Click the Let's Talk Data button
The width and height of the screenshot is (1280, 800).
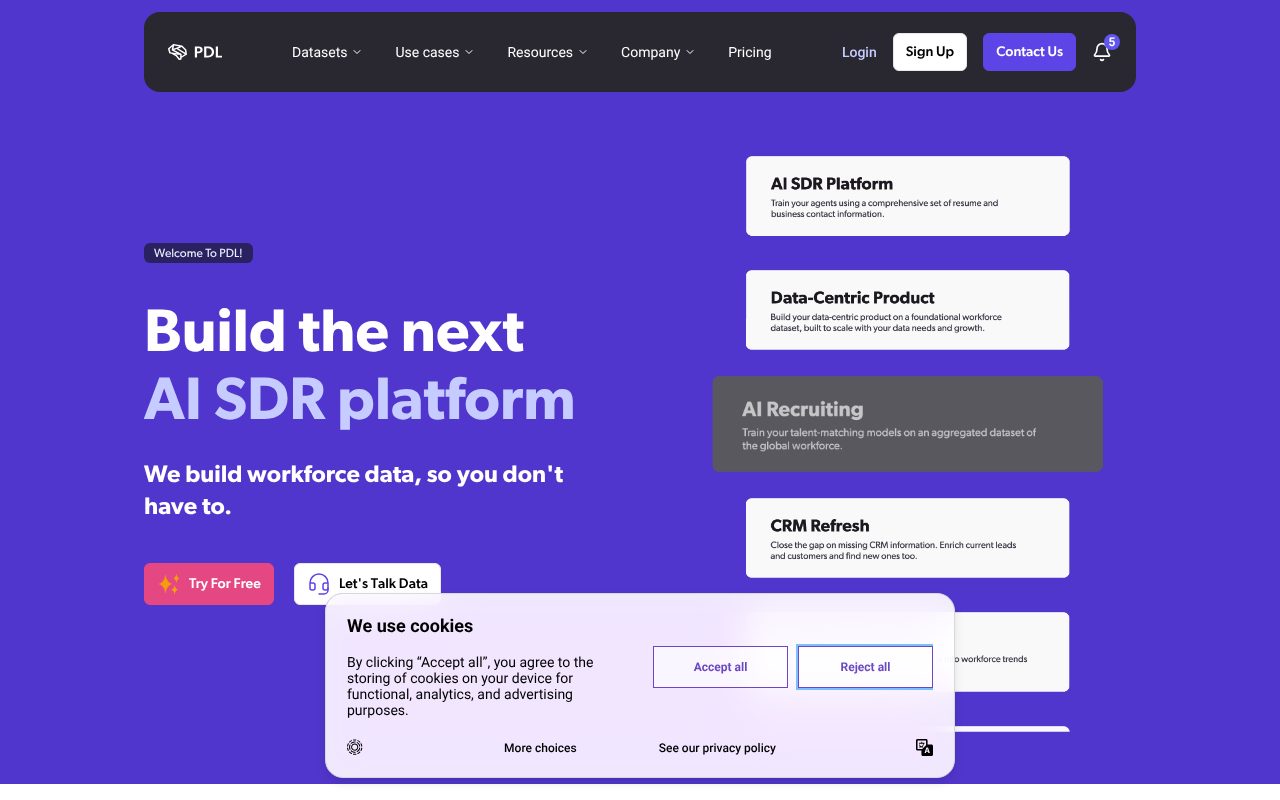point(367,584)
